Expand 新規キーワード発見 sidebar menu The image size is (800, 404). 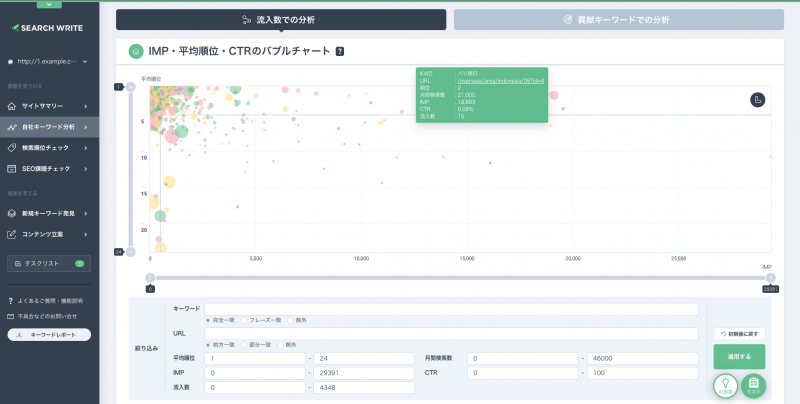[49, 213]
